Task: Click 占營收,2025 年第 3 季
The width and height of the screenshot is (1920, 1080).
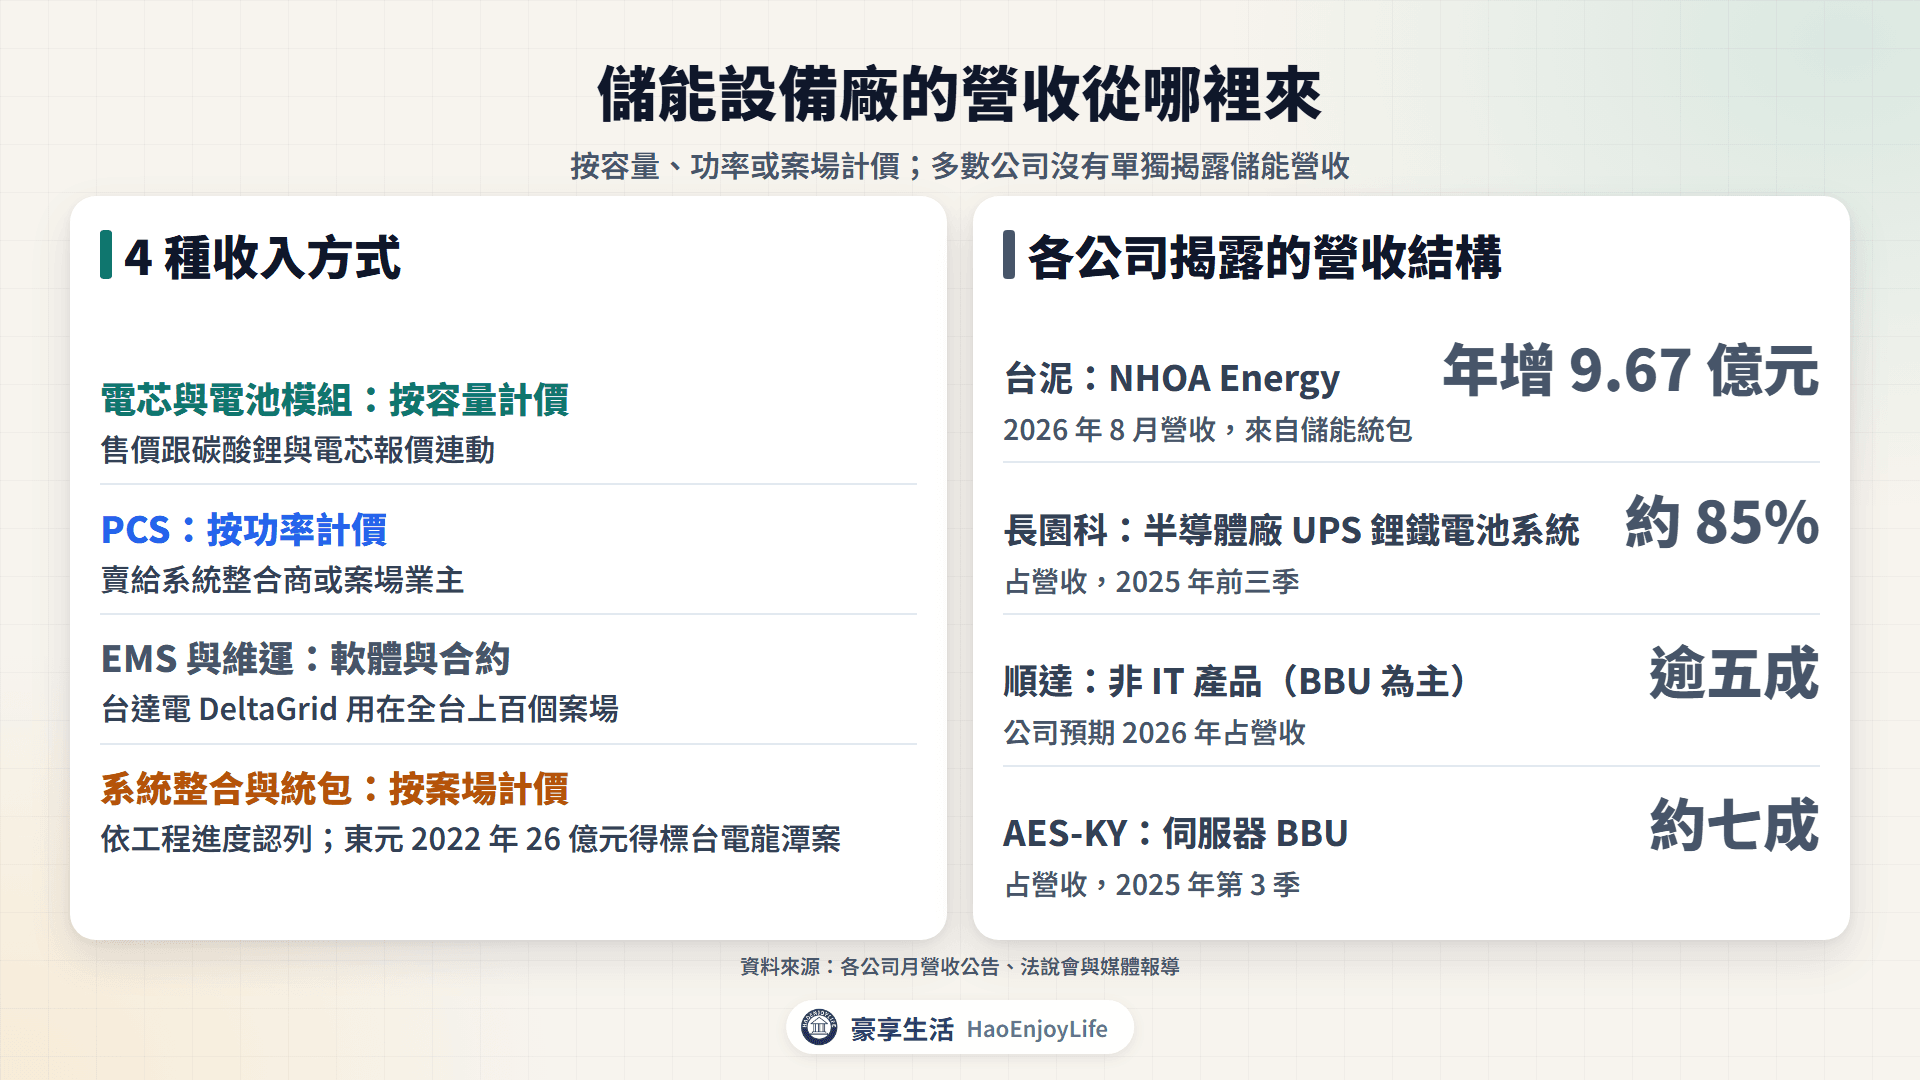Action: [1152, 885]
